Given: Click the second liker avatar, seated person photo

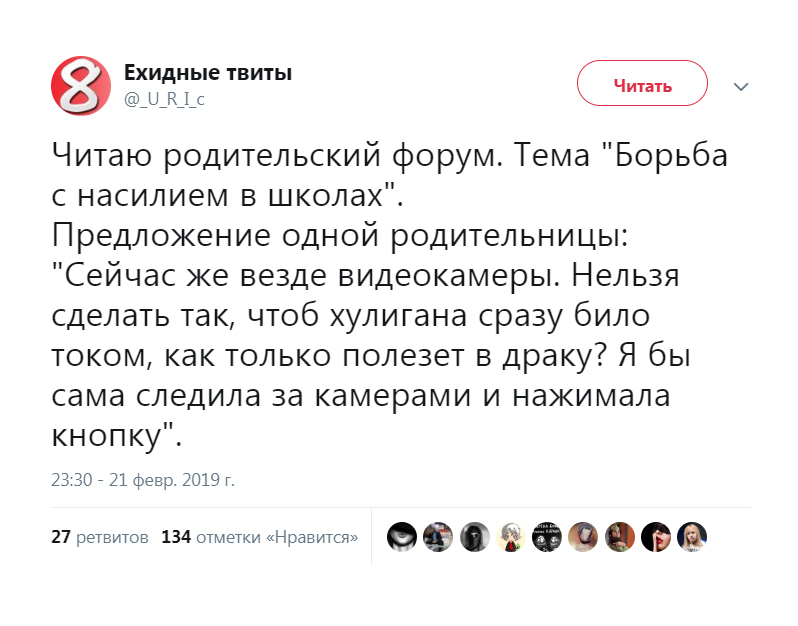Looking at the screenshot, I should click(438, 537).
